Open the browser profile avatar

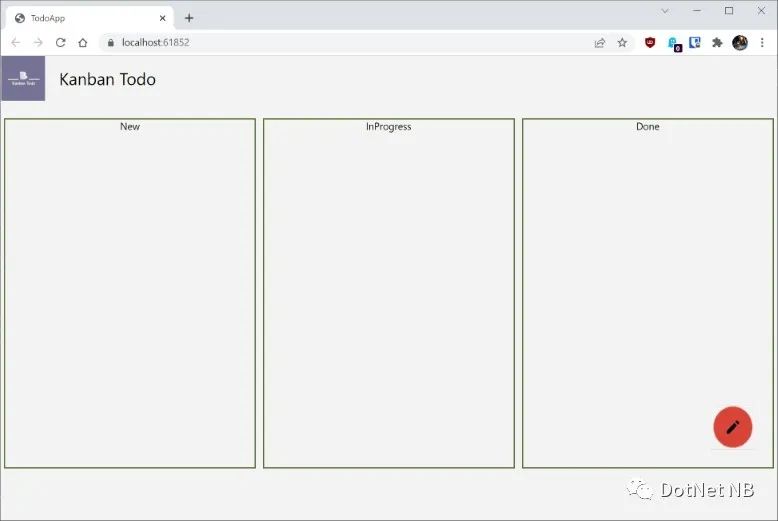[x=740, y=43]
